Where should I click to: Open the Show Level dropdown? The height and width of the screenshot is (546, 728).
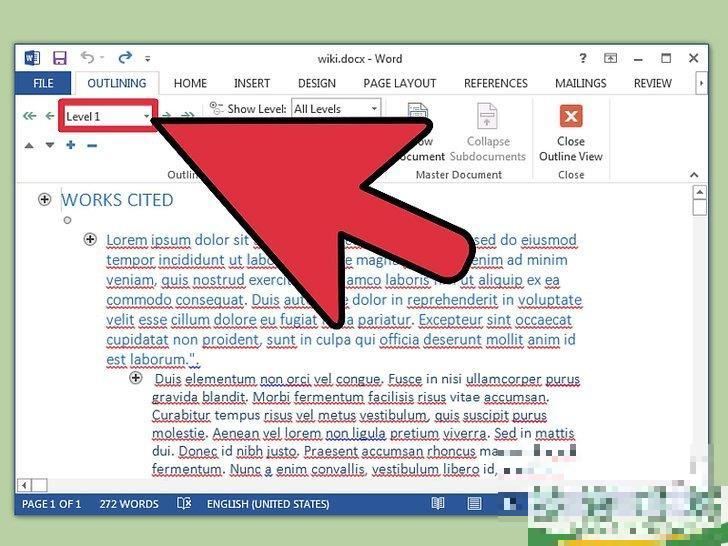click(x=336, y=109)
